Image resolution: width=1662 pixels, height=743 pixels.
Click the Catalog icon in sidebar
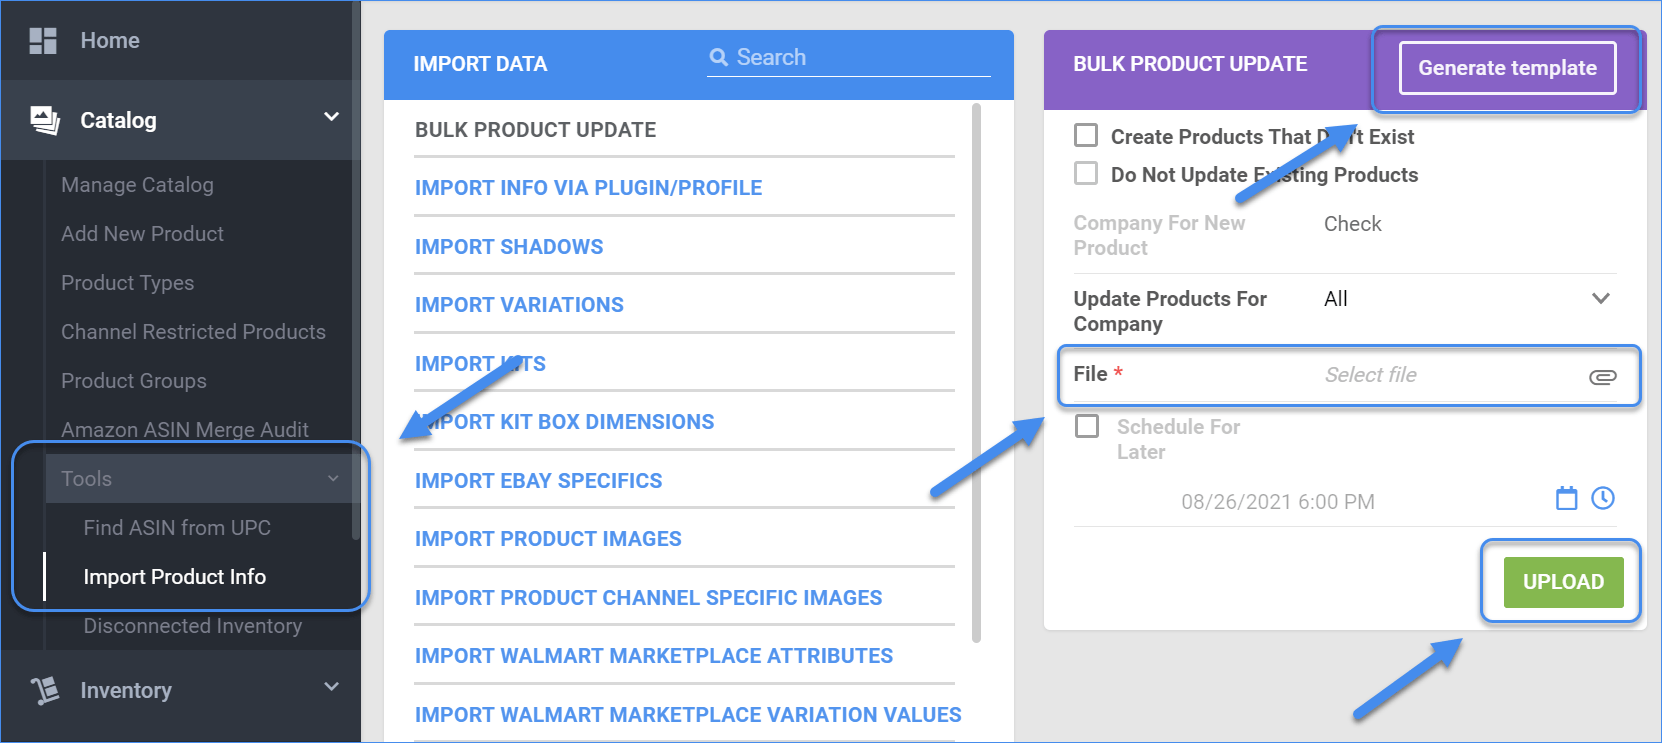click(45, 120)
